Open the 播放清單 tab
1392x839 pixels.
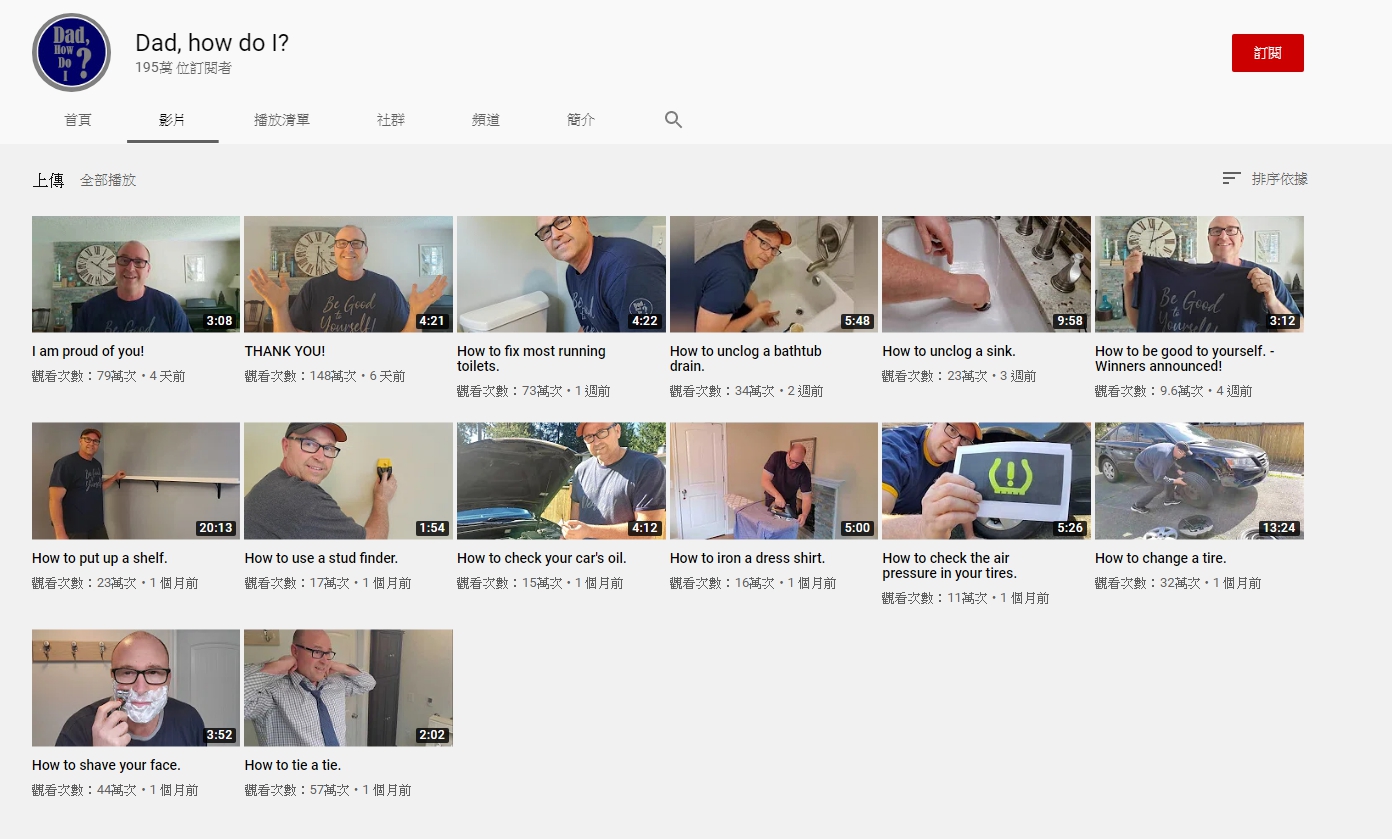click(x=282, y=120)
